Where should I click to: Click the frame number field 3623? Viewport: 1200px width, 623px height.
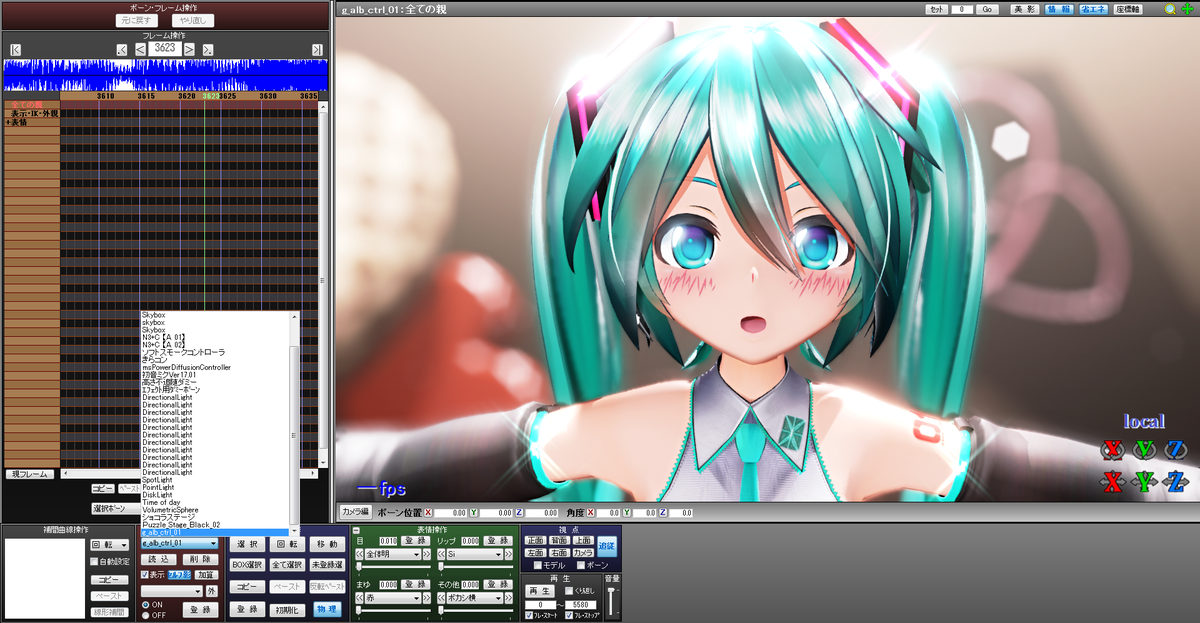(165, 48)
